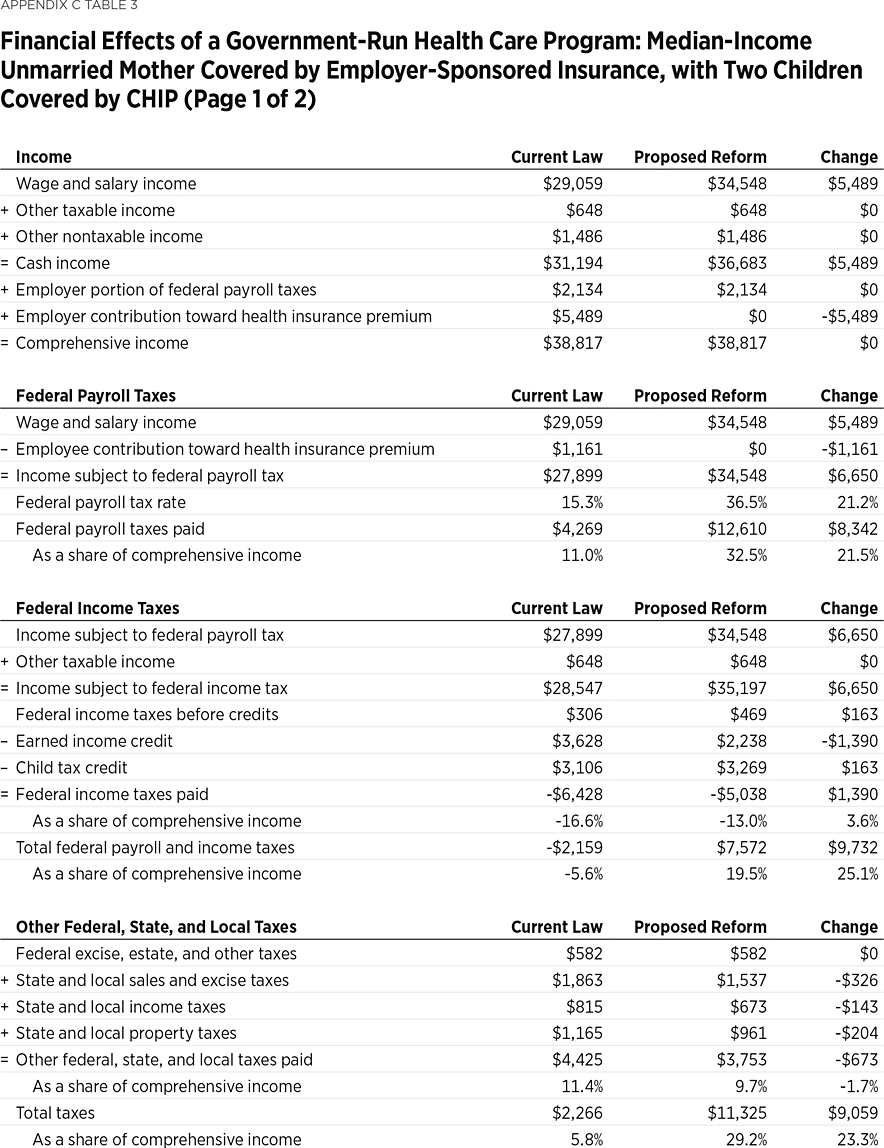Click 'Other Federal, State, and Local Taxes' header
The width and height of the screenshot is (884, 1148).
pyautogui.click(x=156, y=927)
